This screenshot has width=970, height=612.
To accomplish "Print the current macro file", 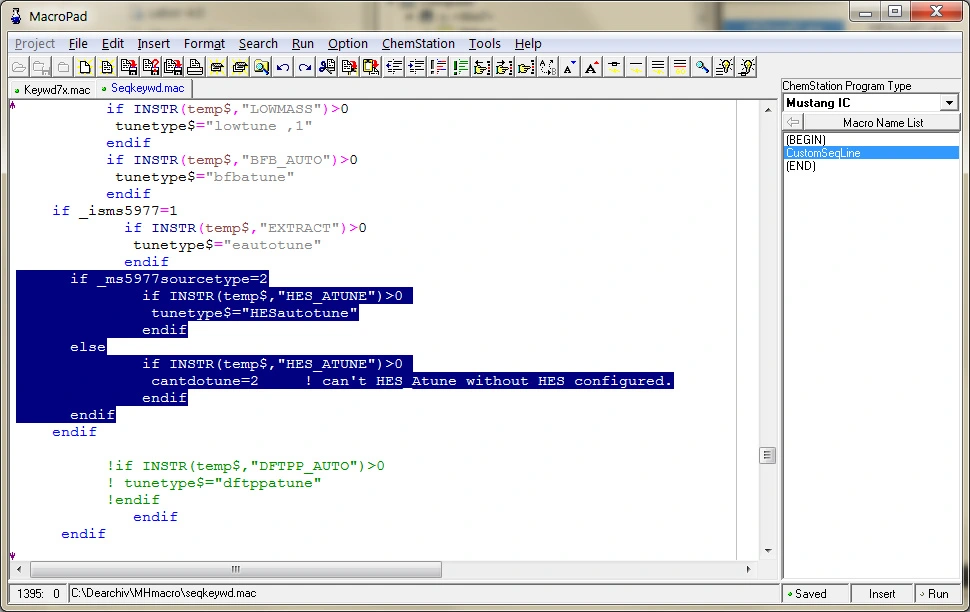I will click(x=195, y=67).
